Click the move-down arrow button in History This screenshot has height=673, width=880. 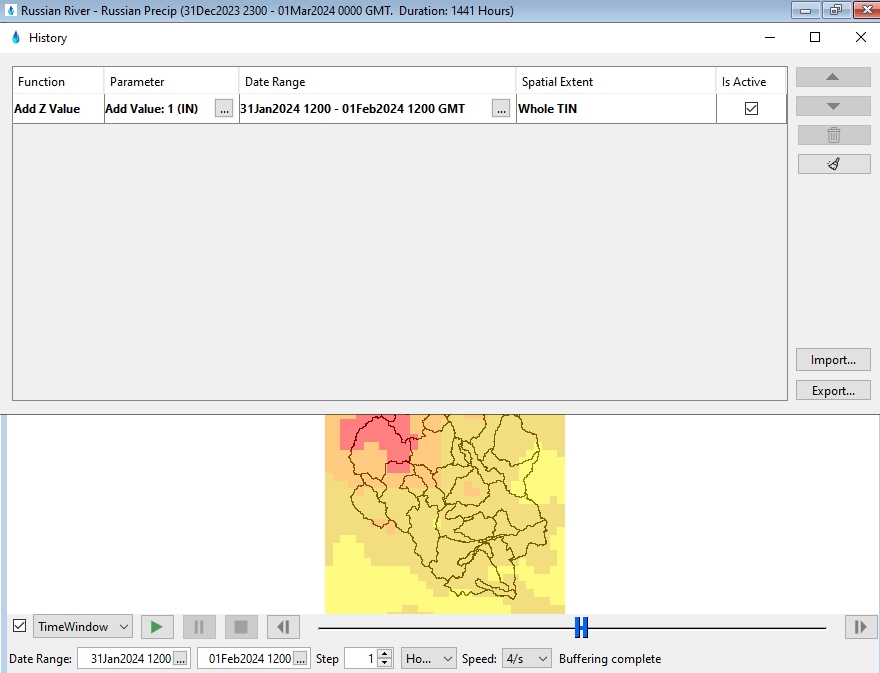coord(833,106)
